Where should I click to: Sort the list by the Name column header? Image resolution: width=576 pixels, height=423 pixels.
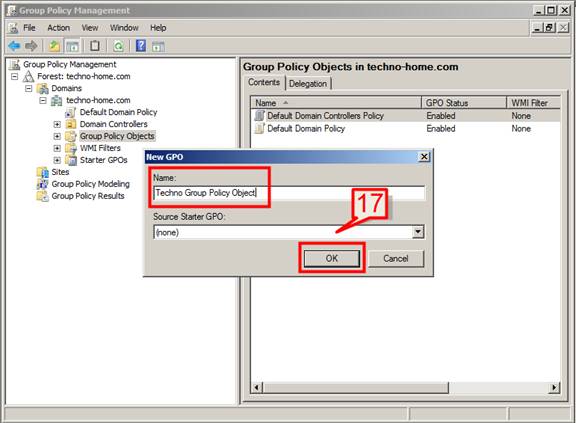(336, 103)
